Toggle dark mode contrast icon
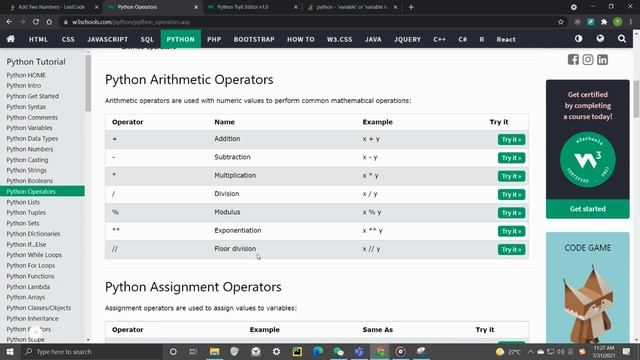This screenshot has height=360, width=640. point(578,38)
